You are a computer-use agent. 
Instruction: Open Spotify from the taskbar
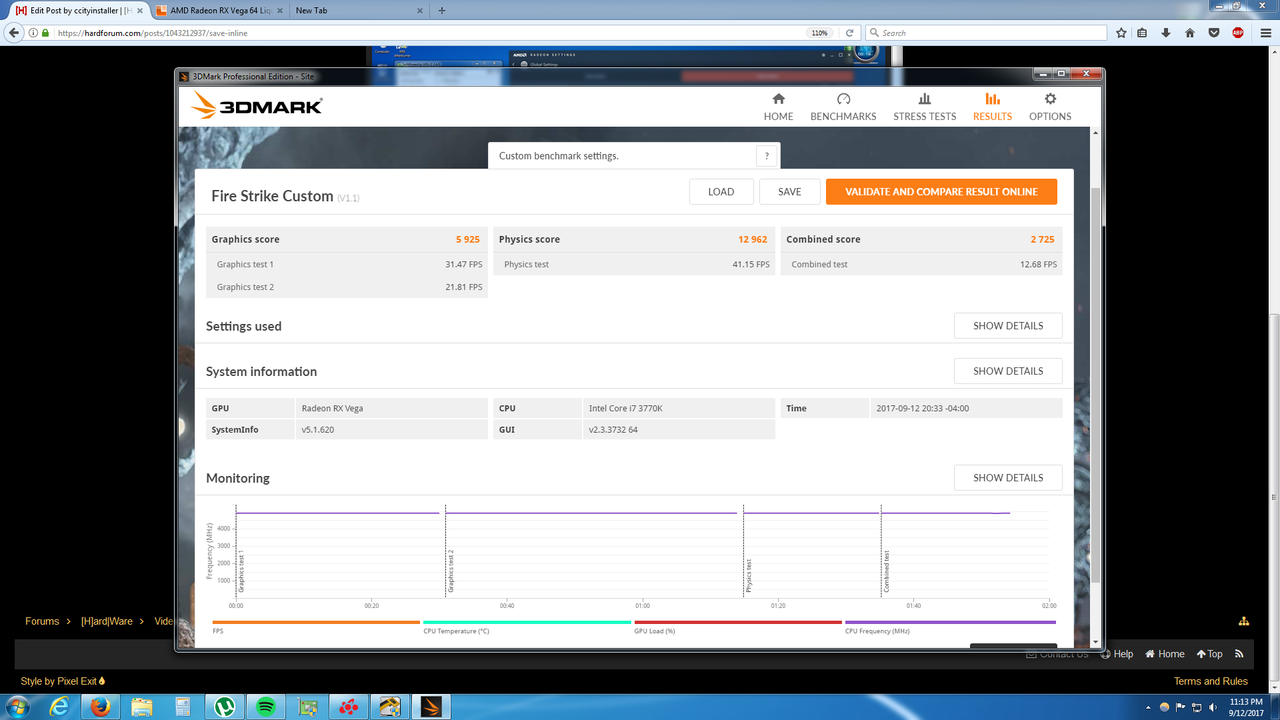pyautogui.click(x=266, y=706)
